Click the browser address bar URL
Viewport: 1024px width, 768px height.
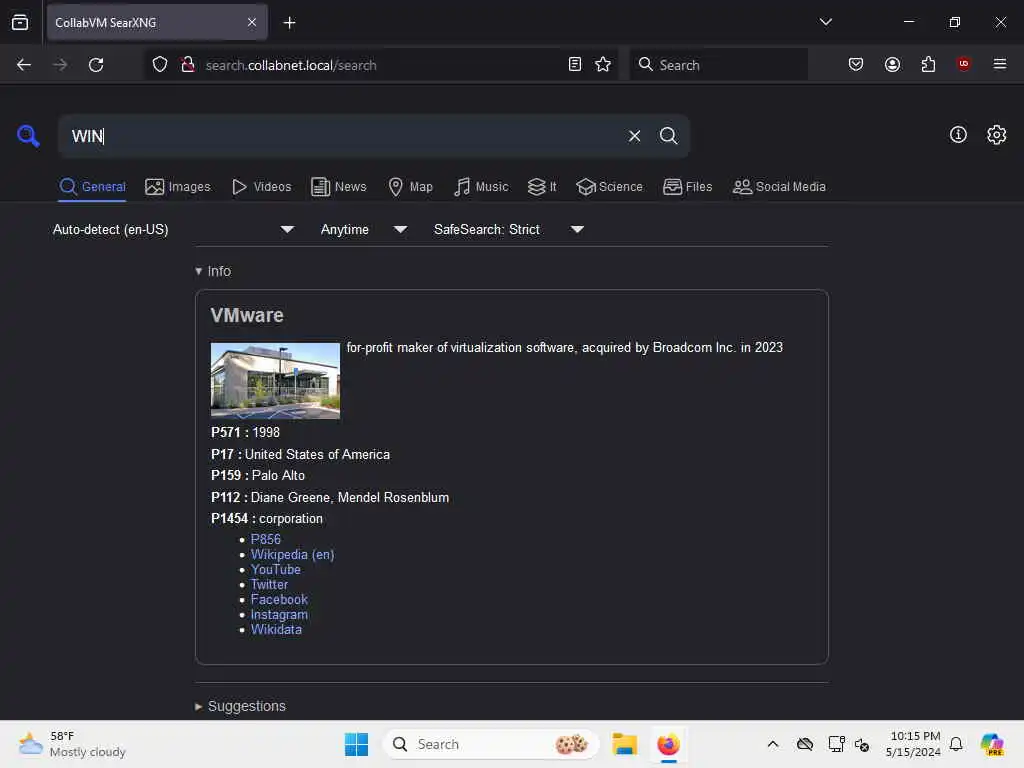click(291, 65)
